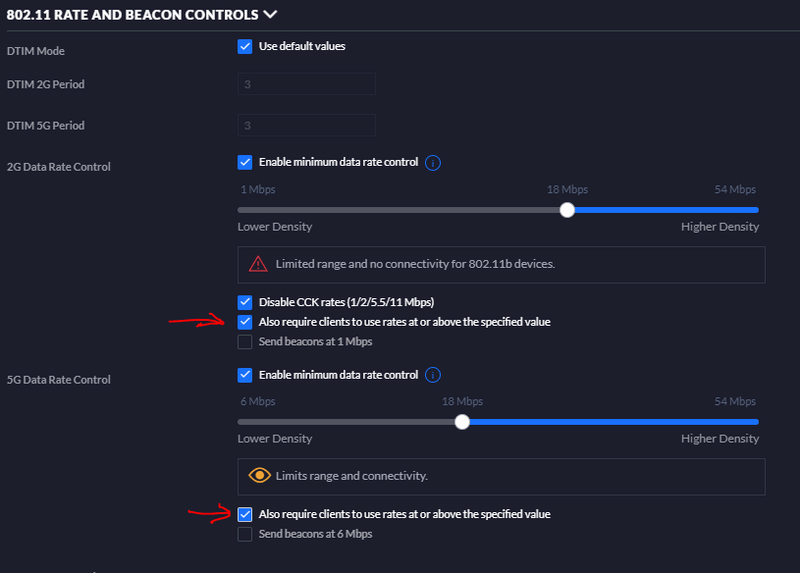
Task: Uncheck 5G require clients rates checkbox
Action: coord(245,514)
